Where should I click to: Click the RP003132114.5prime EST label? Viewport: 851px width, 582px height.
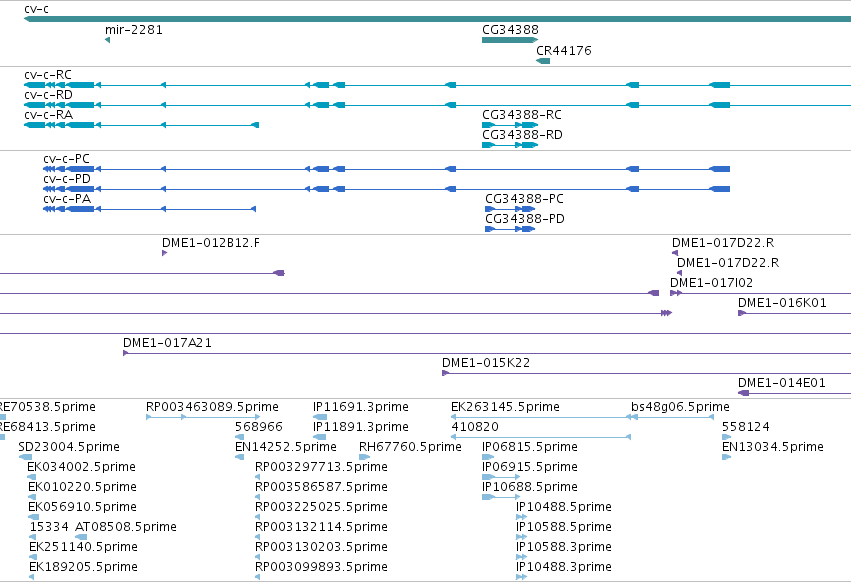321,527
